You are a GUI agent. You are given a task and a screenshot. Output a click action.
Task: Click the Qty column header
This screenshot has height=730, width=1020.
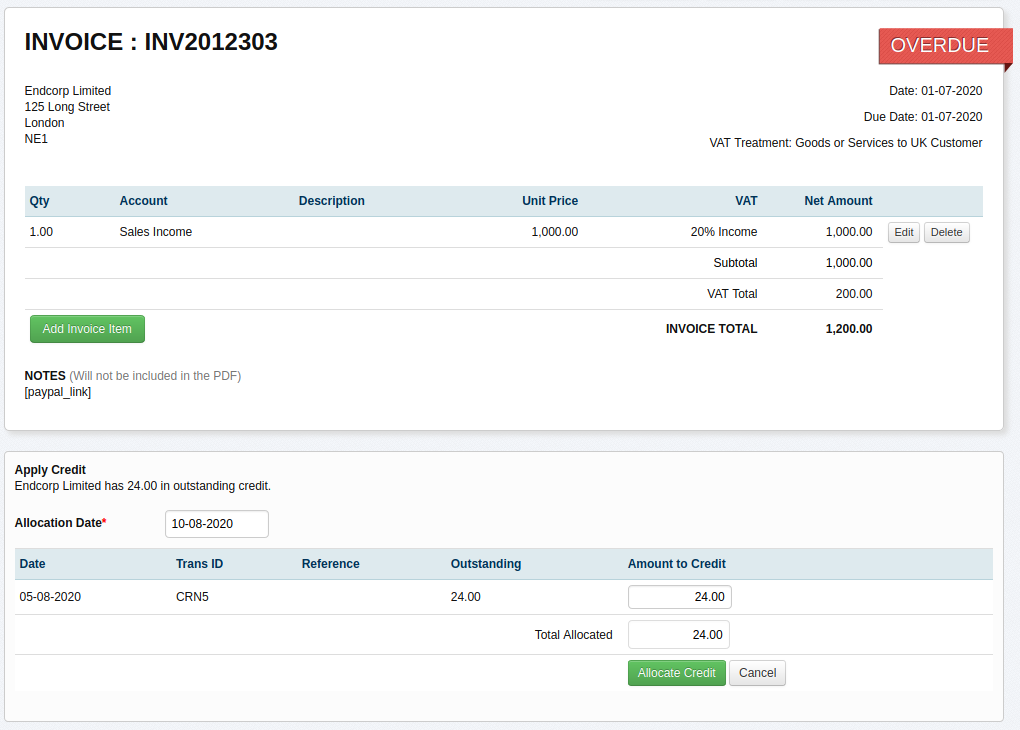click(x=39, y=201)
